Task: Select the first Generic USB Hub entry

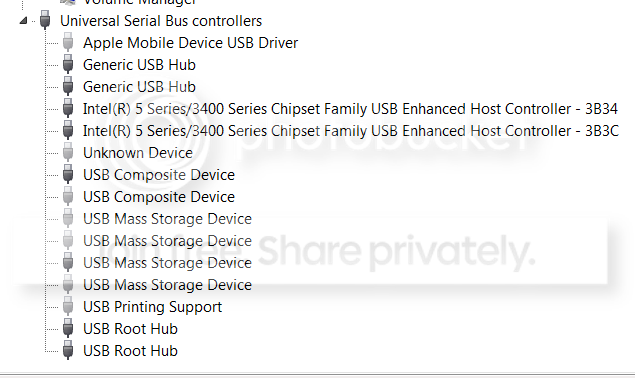Action: point(139,65)
